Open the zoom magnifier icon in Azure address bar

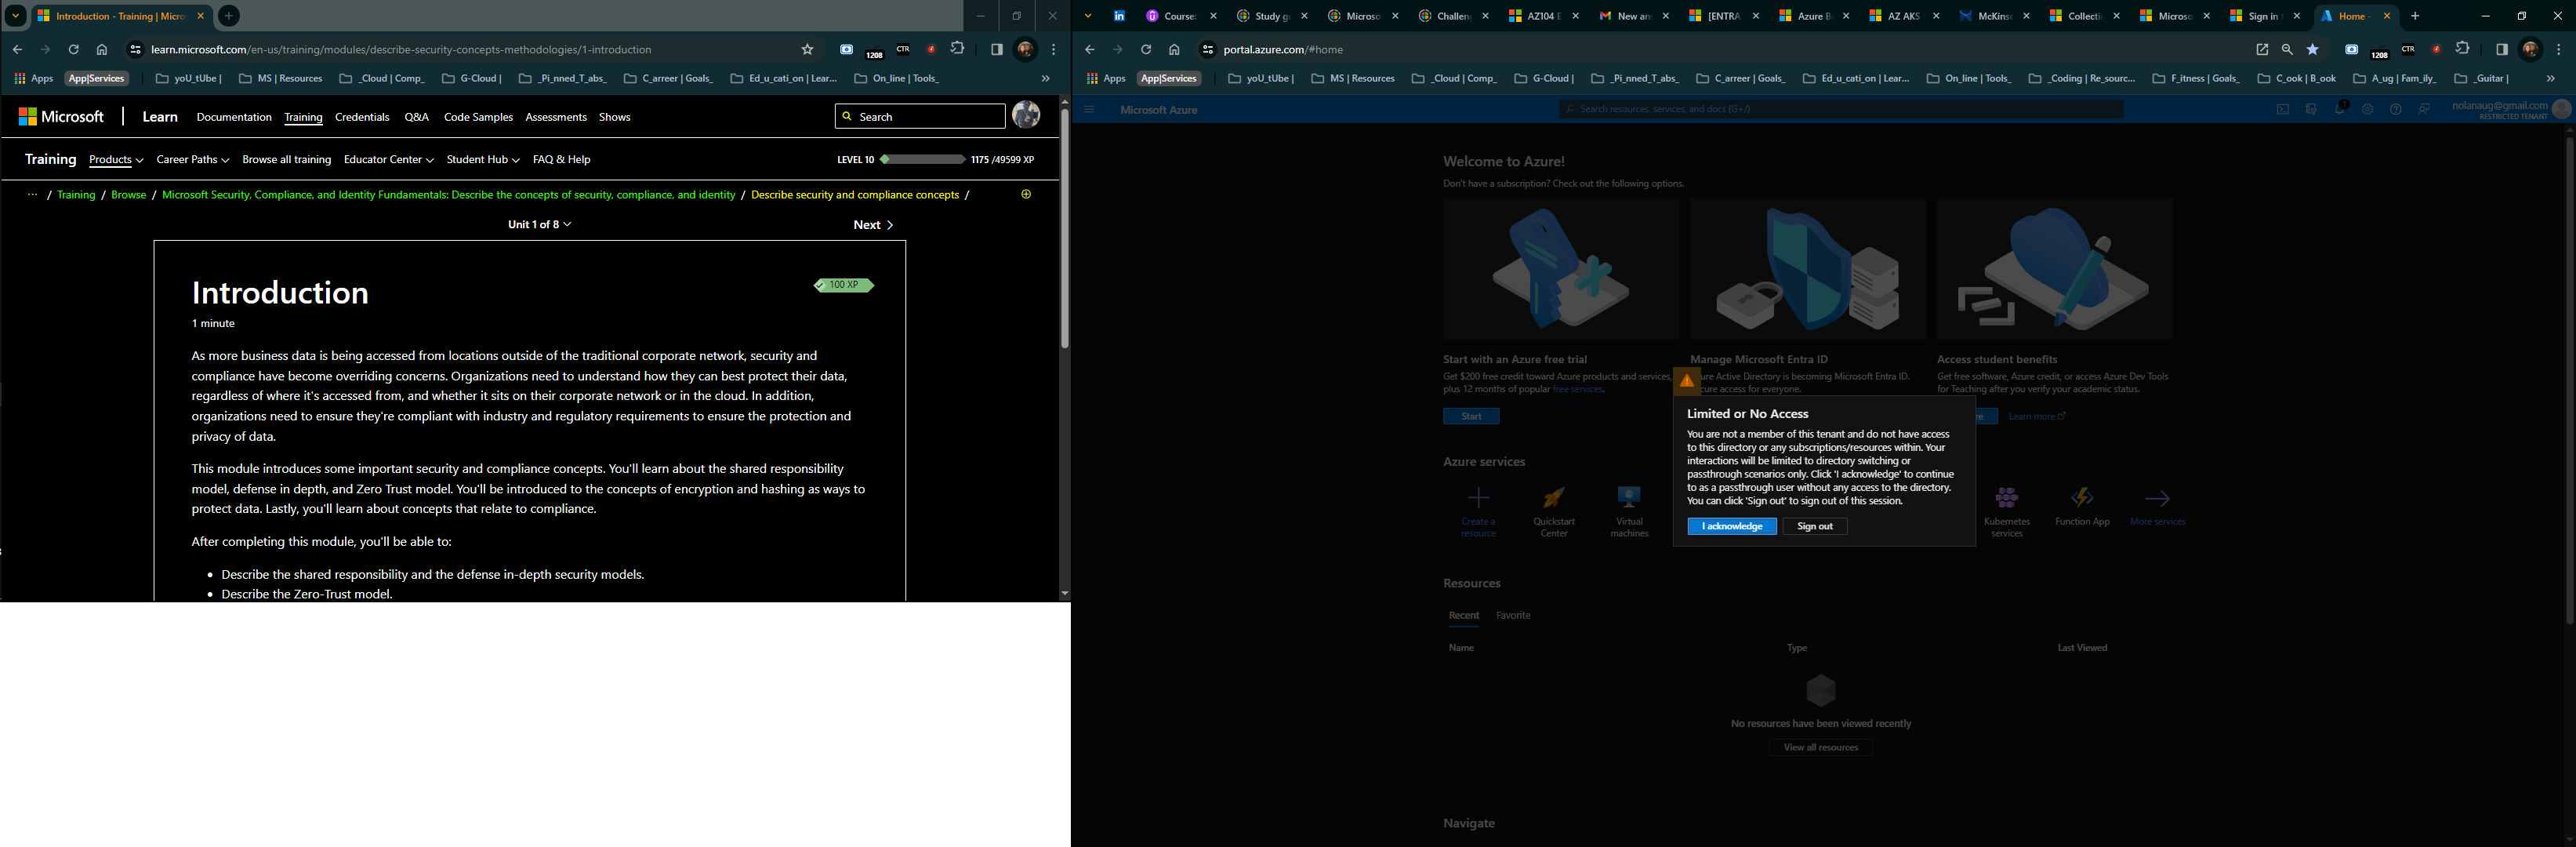[x=2287, y=49]
